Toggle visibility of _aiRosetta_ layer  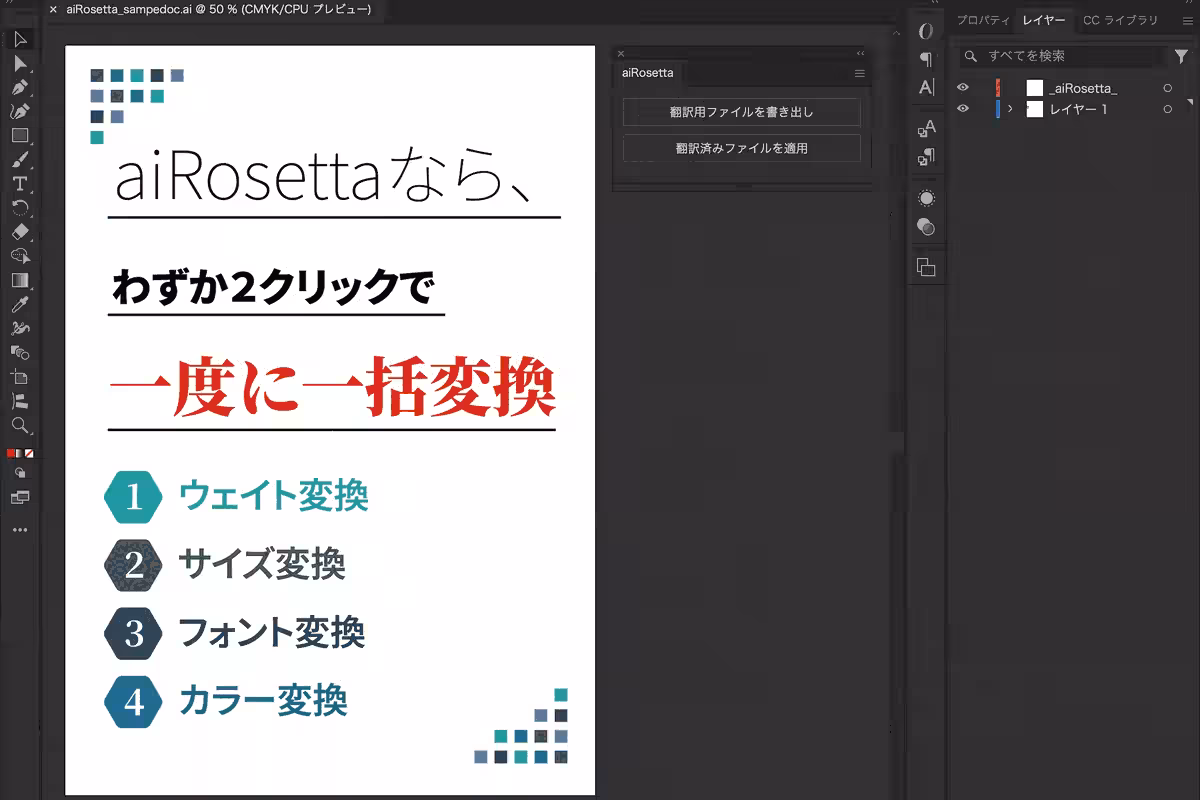click(963, 88)
